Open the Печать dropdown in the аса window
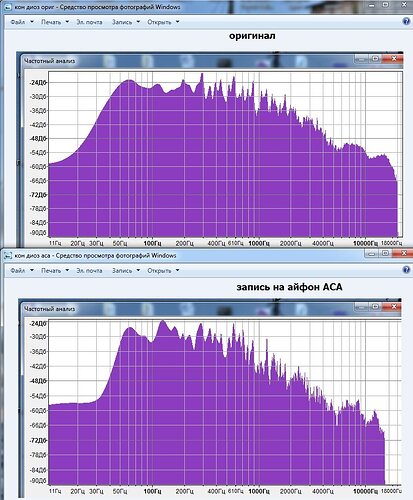The image size is (413, 500). pyautogui.click(x=55, y=270)
